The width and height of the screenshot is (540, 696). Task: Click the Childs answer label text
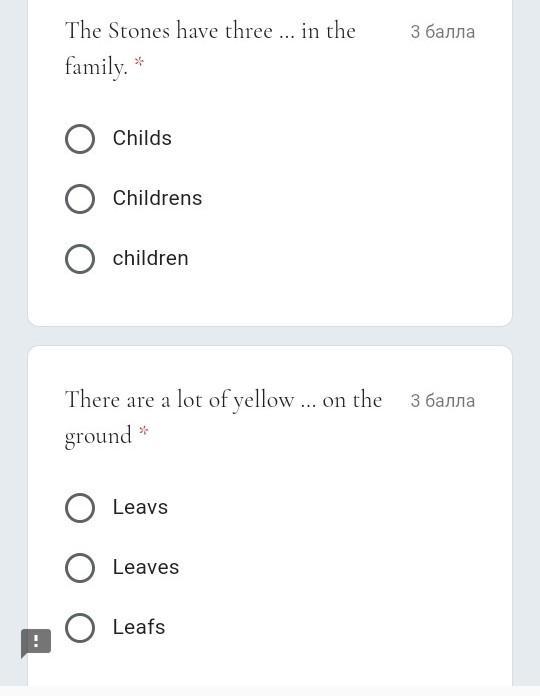[142, 138]
